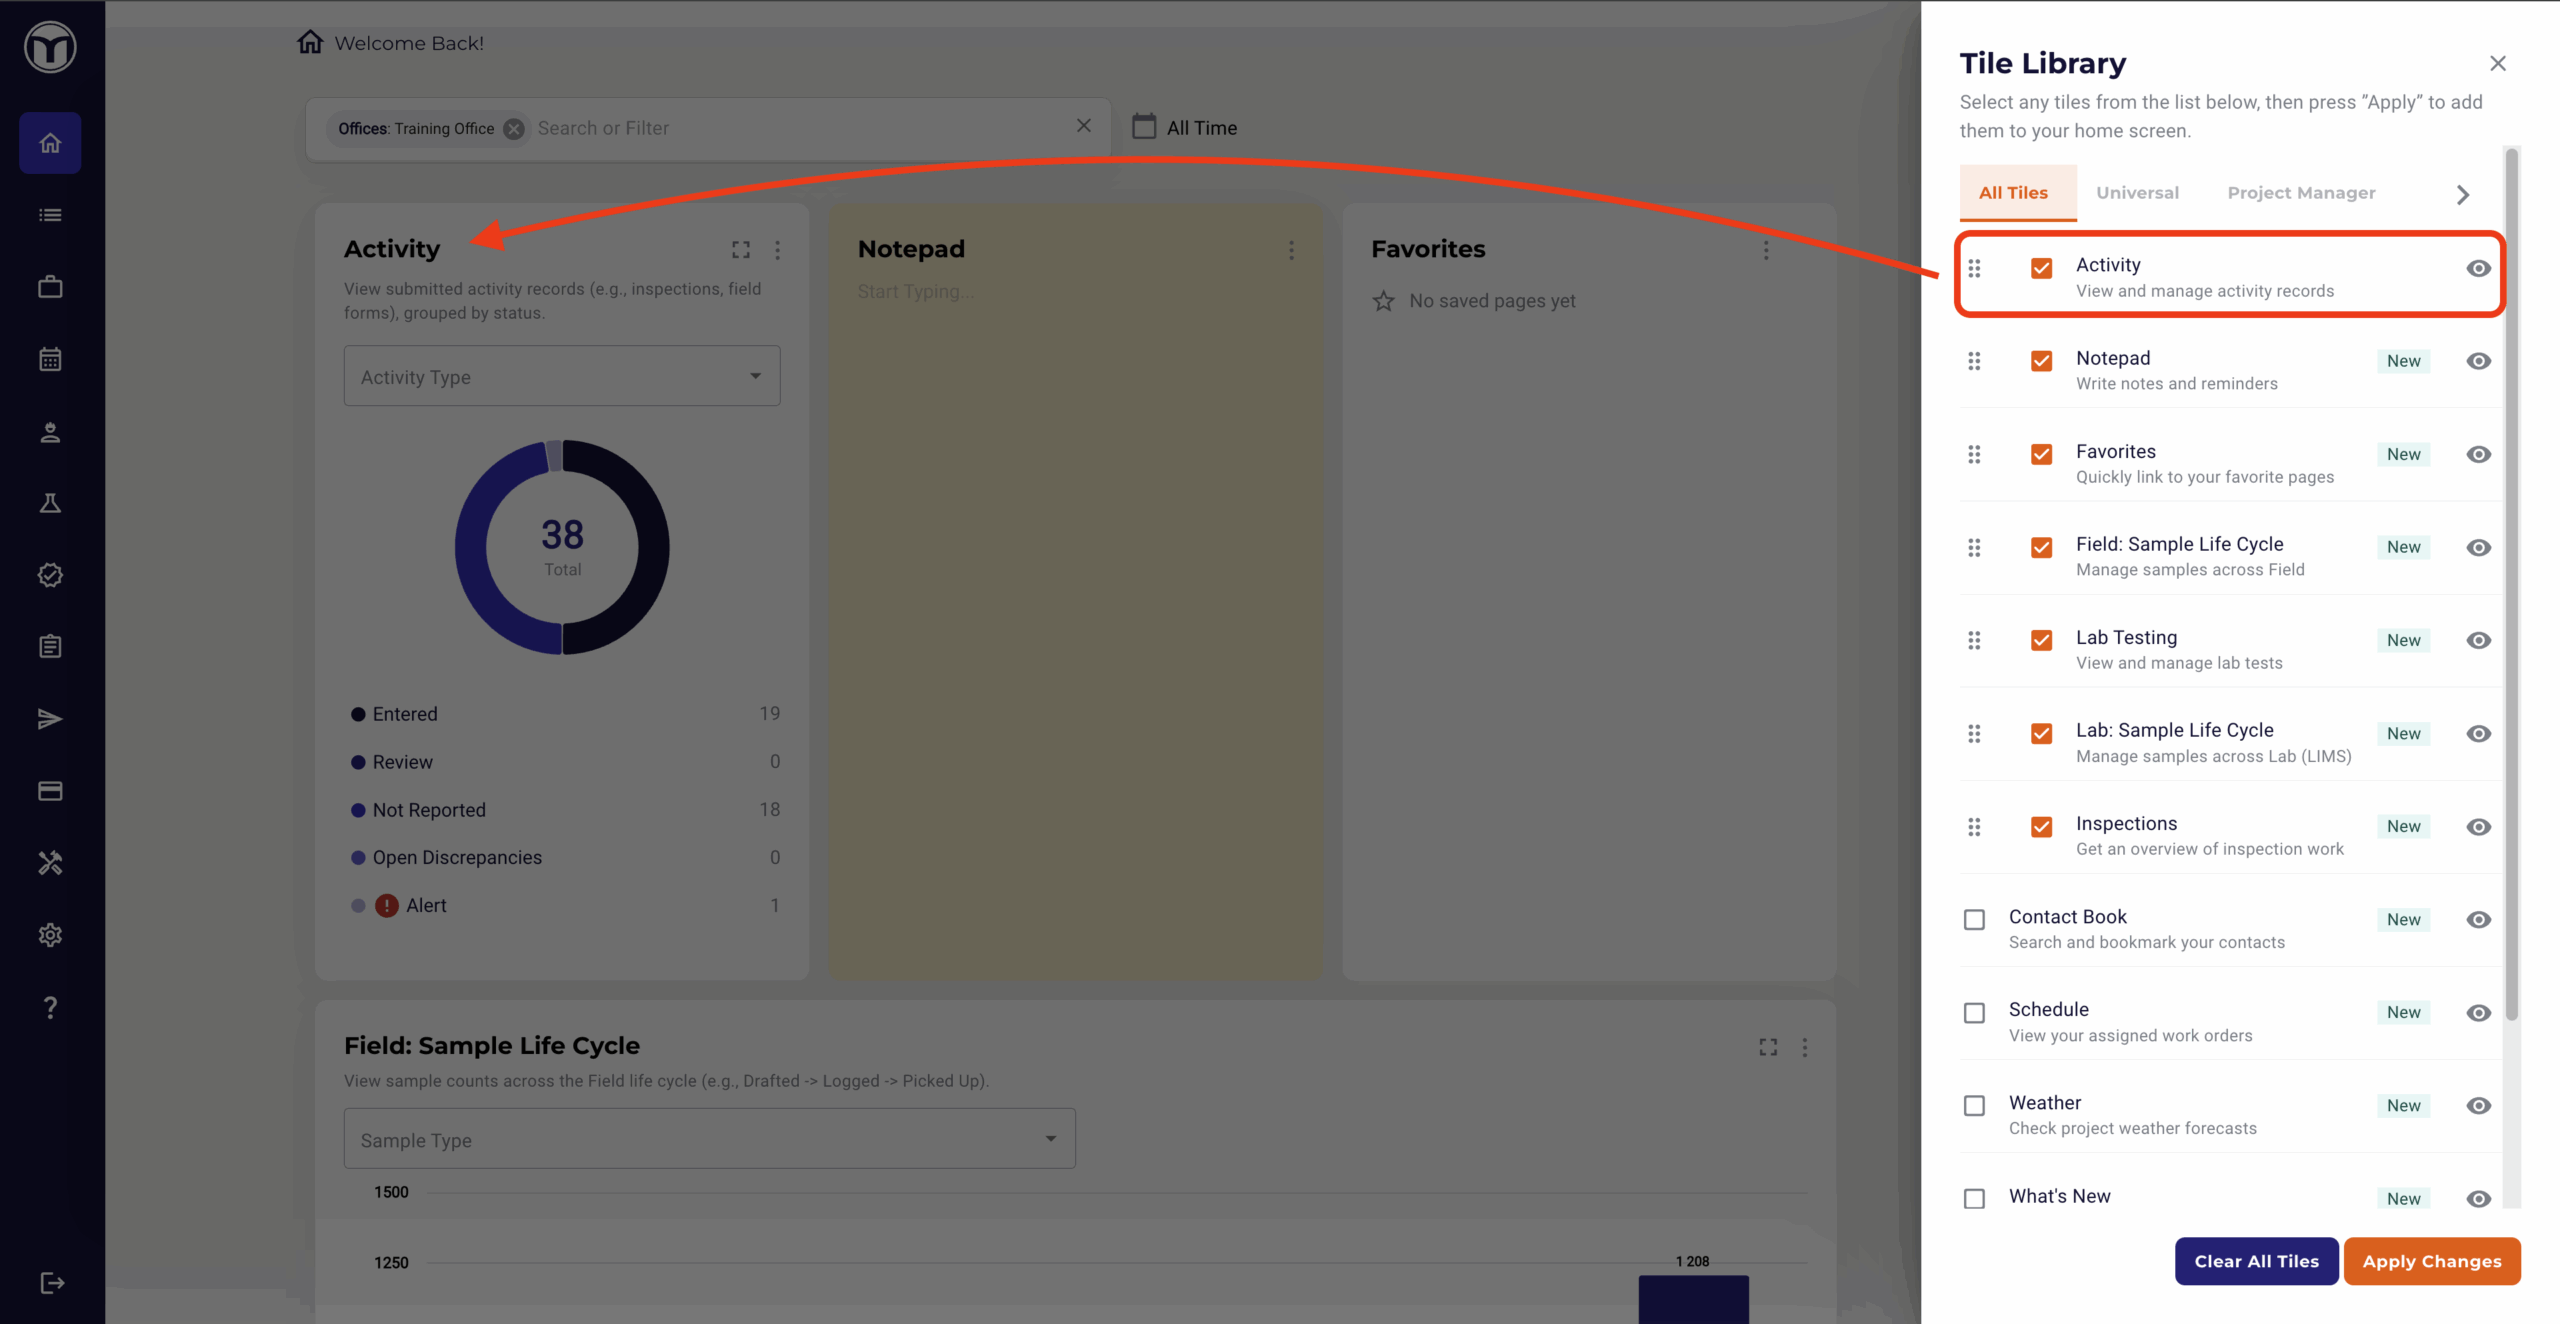Expand the Sample Type dropdown
The width and height of the screenshot is (2560, 1324).
[x=709, y=1139]
